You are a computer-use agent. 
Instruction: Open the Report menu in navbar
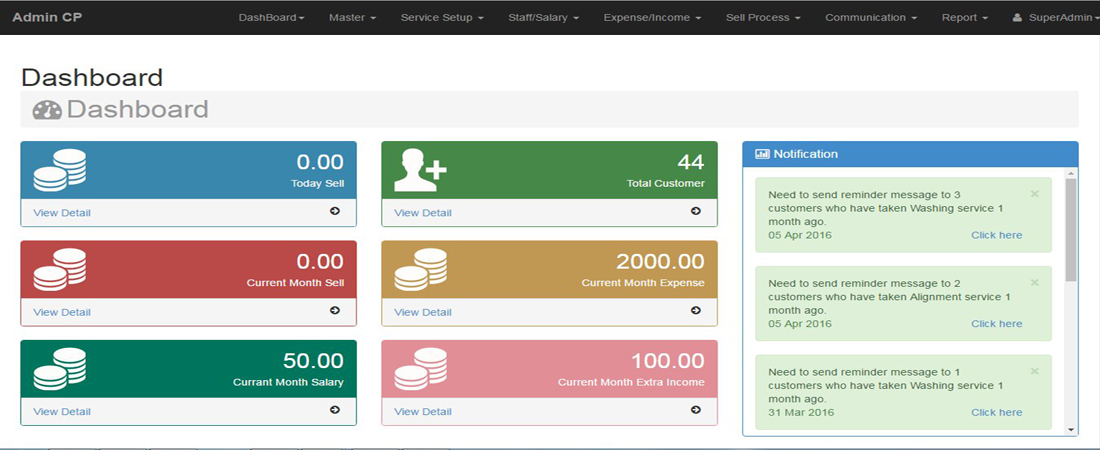pos(964,18)
